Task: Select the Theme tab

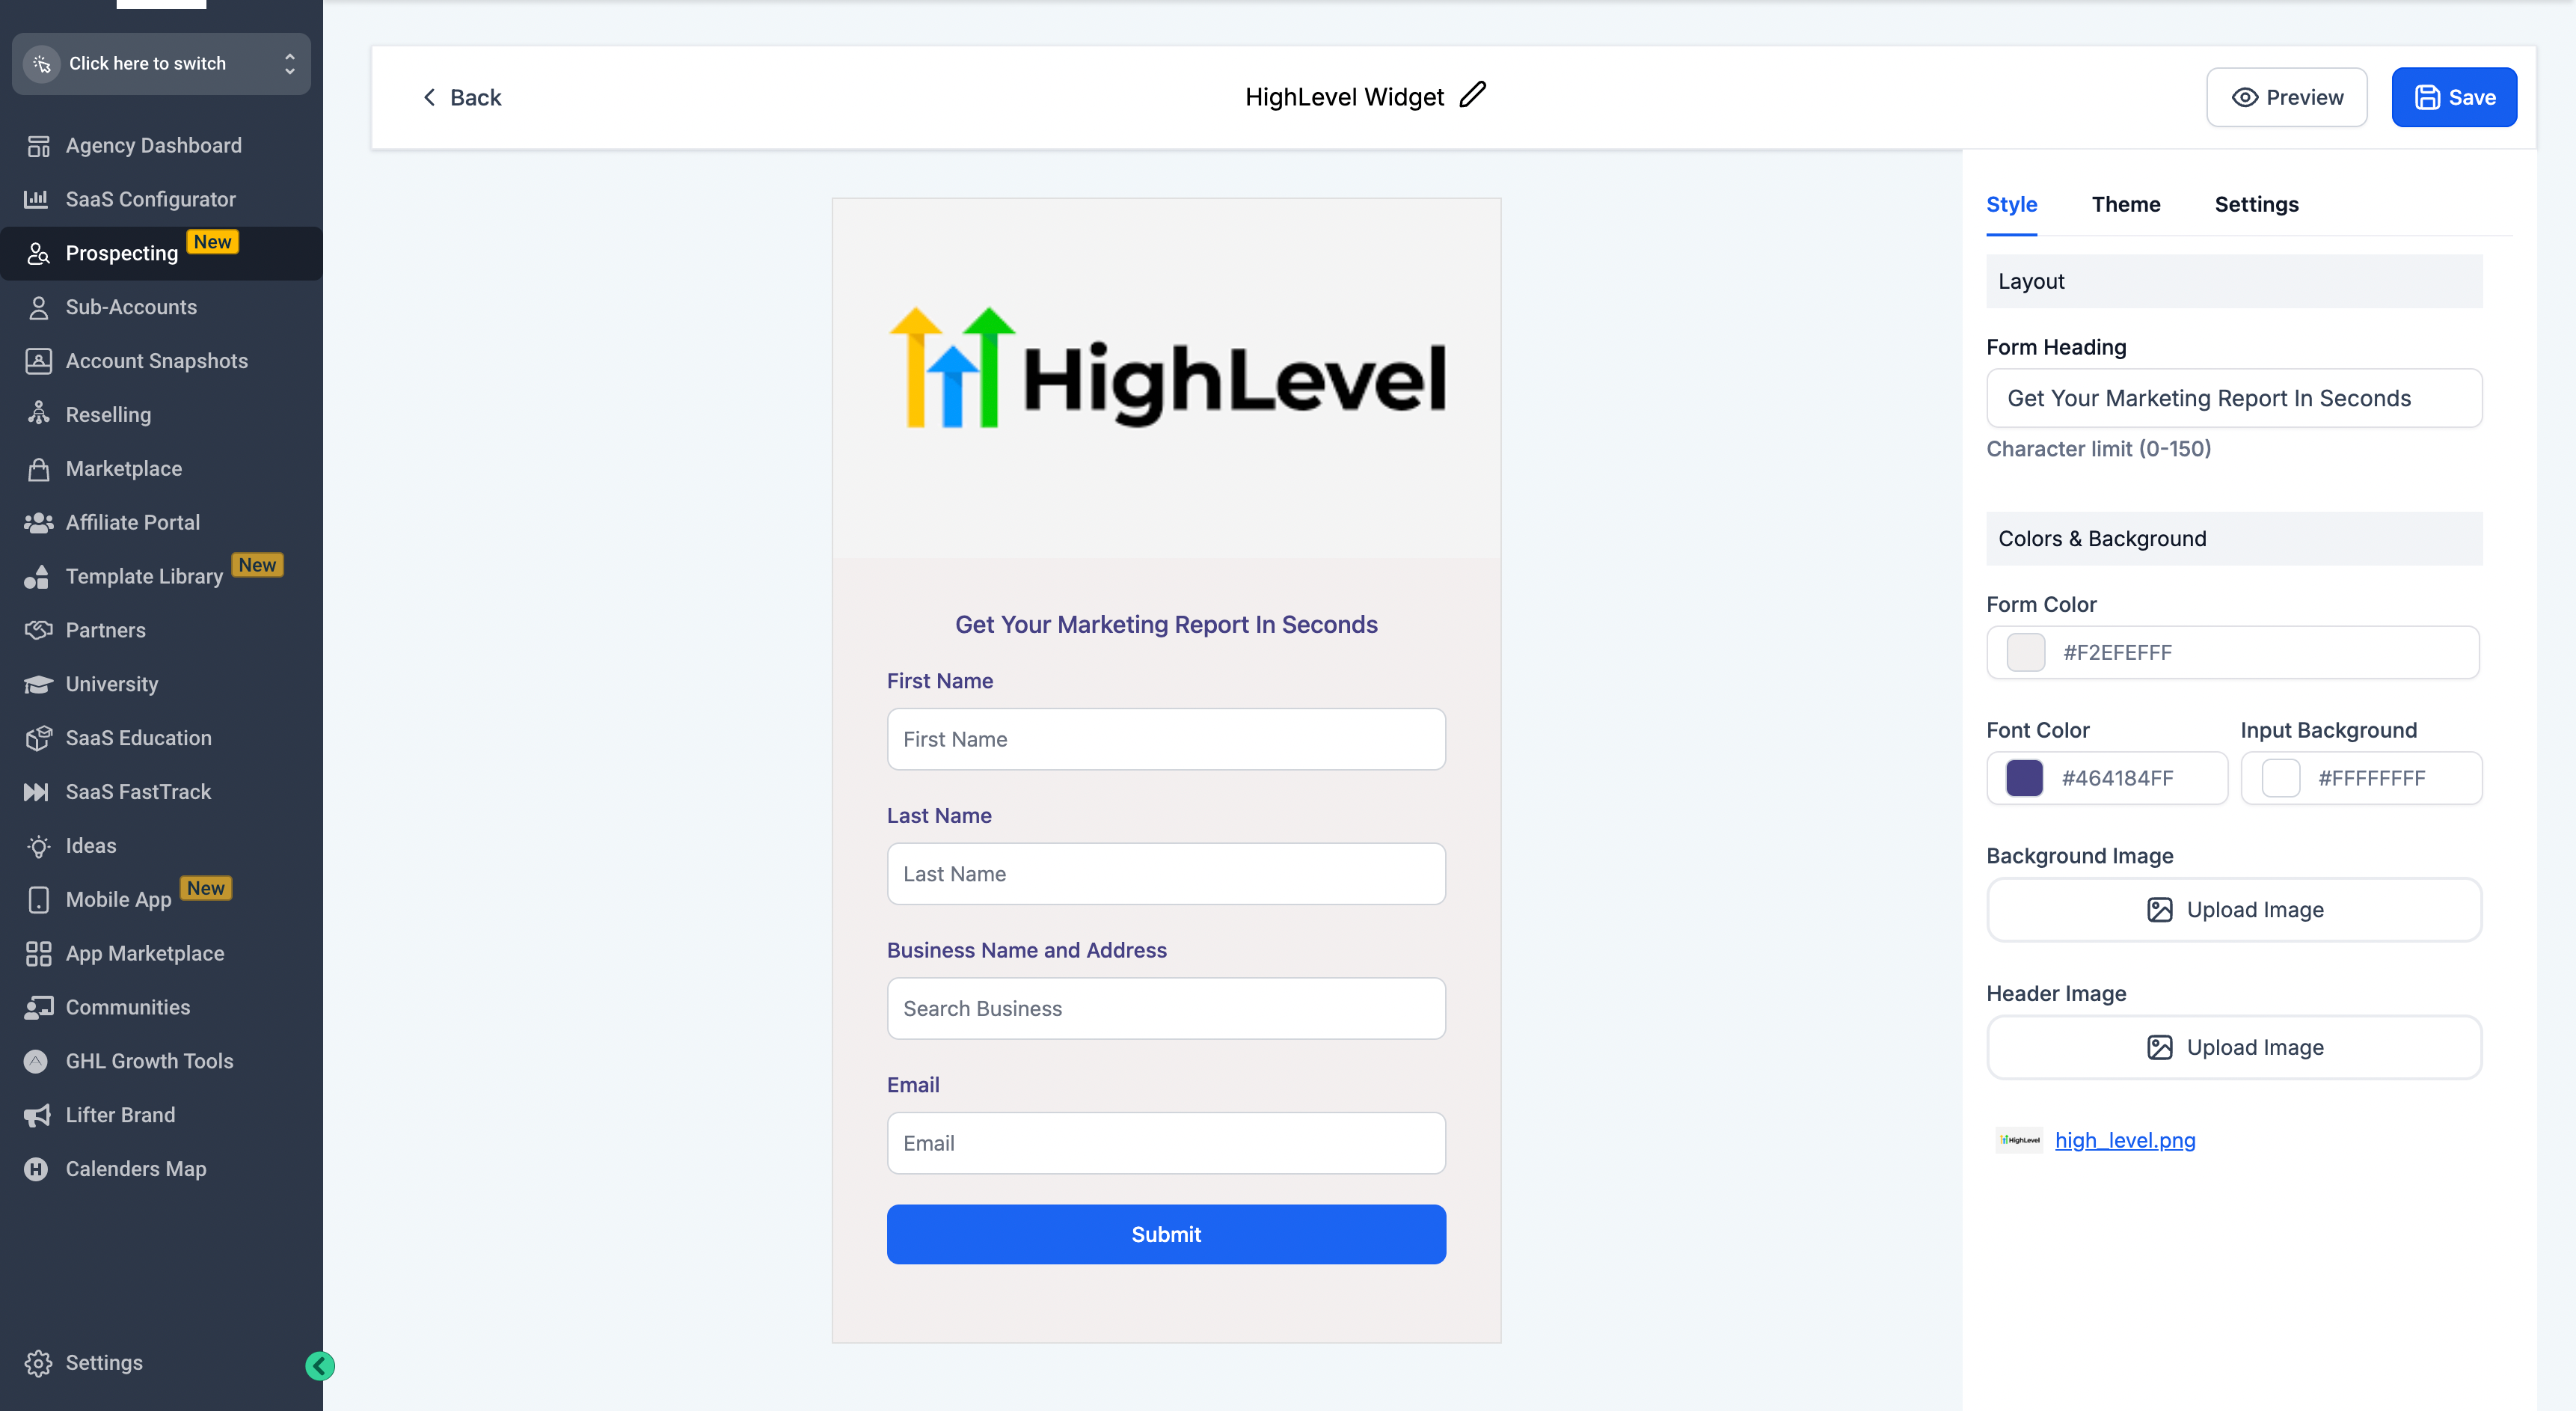Action: (x=2126, y=203)
